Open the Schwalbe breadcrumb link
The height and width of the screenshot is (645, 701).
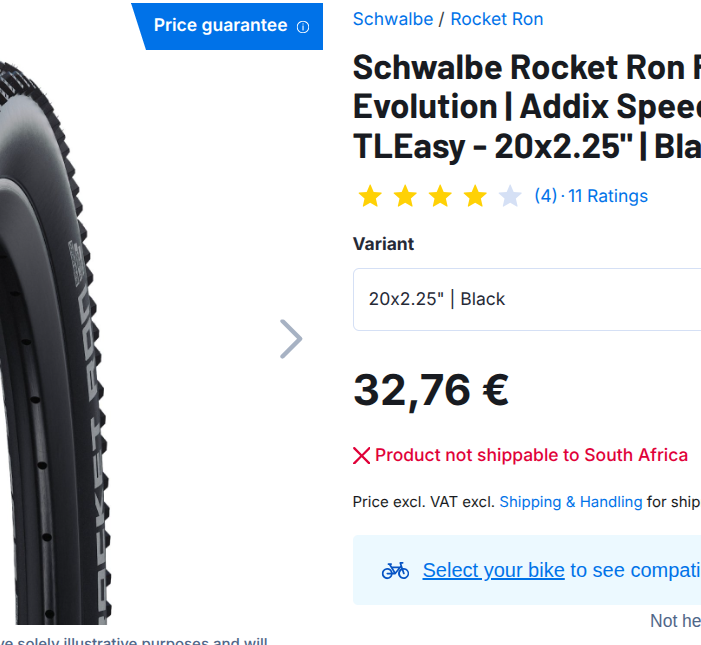(x=393, y=19)
